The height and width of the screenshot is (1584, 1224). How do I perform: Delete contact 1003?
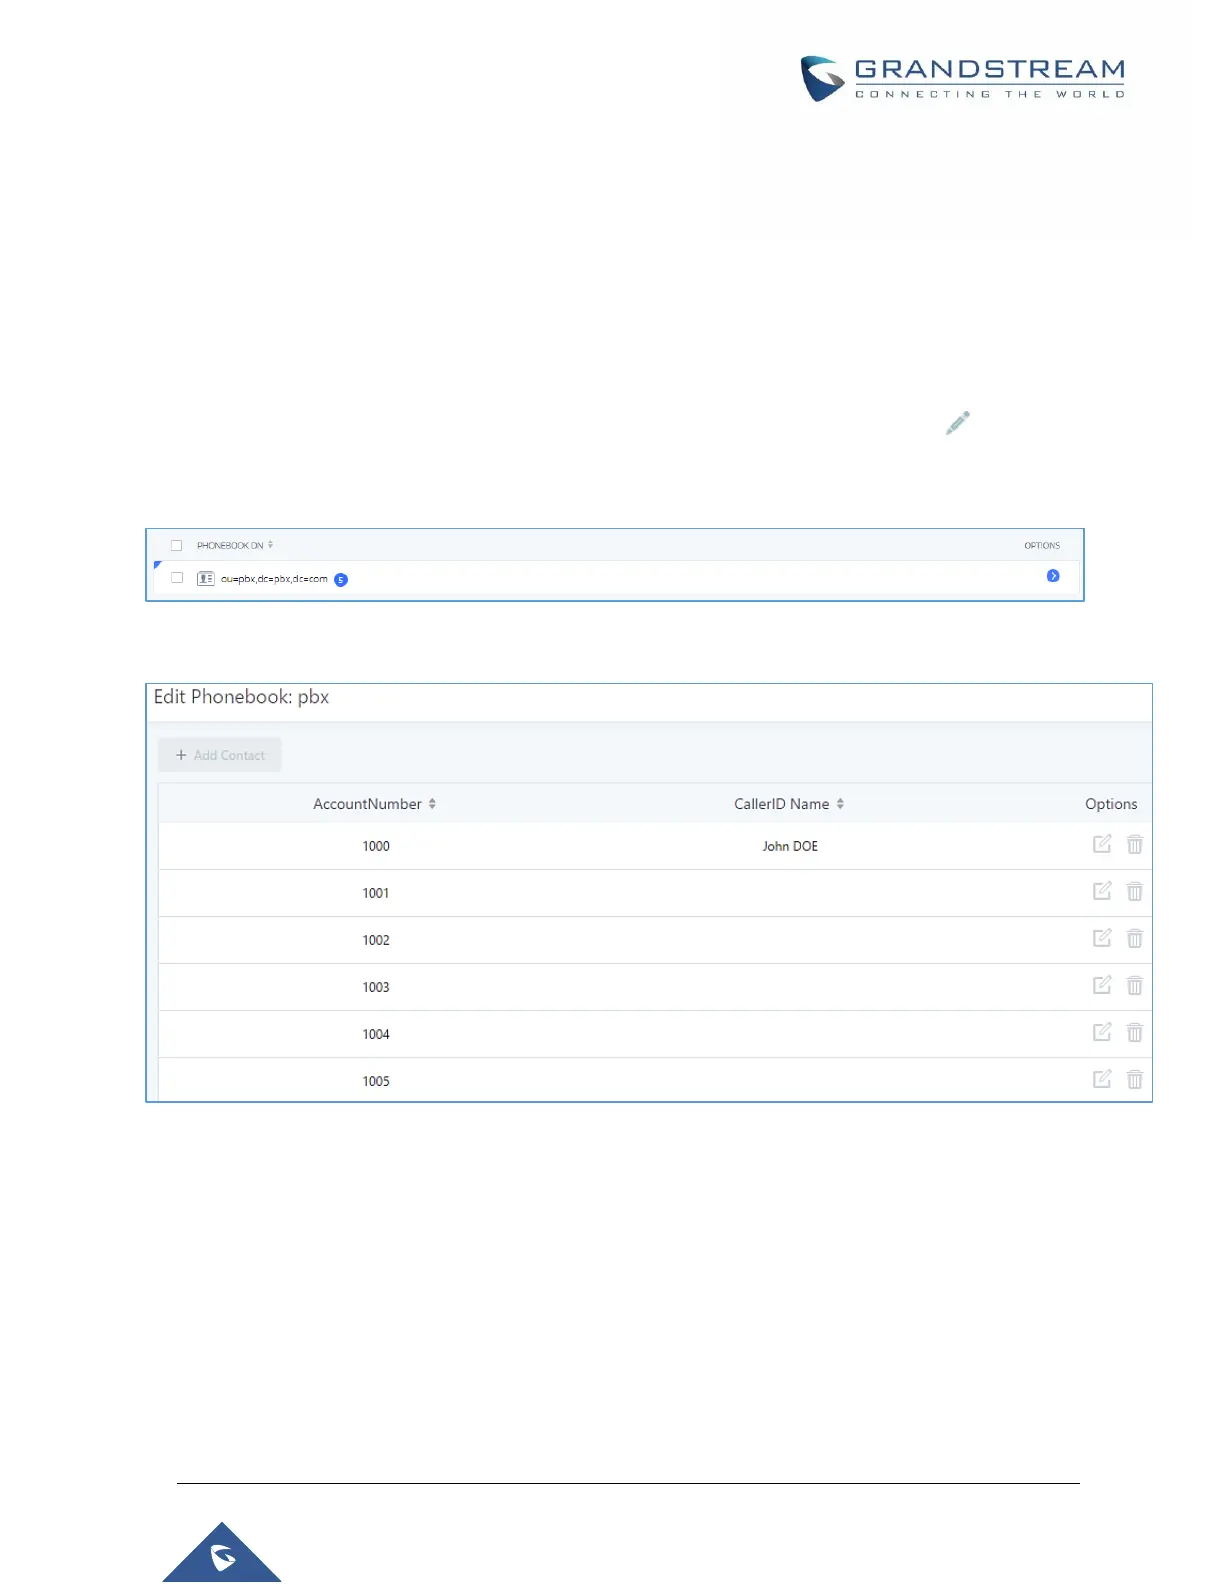pyautogui.click(x=1135, y=985)
